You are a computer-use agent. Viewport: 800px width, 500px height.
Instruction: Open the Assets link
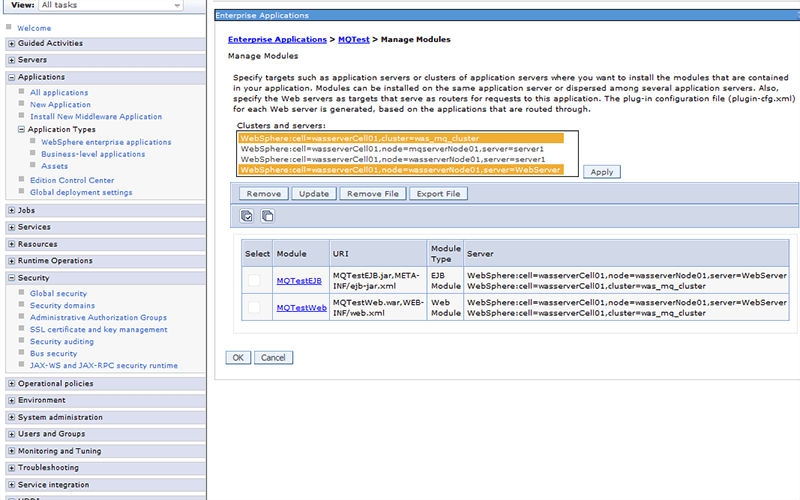[x=55, y=166]
